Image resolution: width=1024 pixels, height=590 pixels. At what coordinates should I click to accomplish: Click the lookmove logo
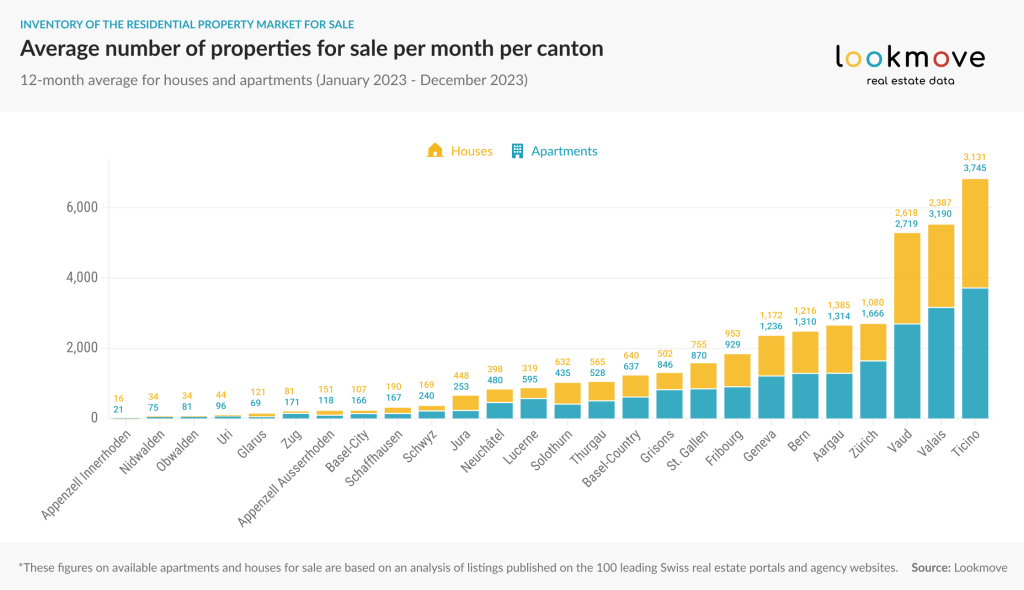910,65
